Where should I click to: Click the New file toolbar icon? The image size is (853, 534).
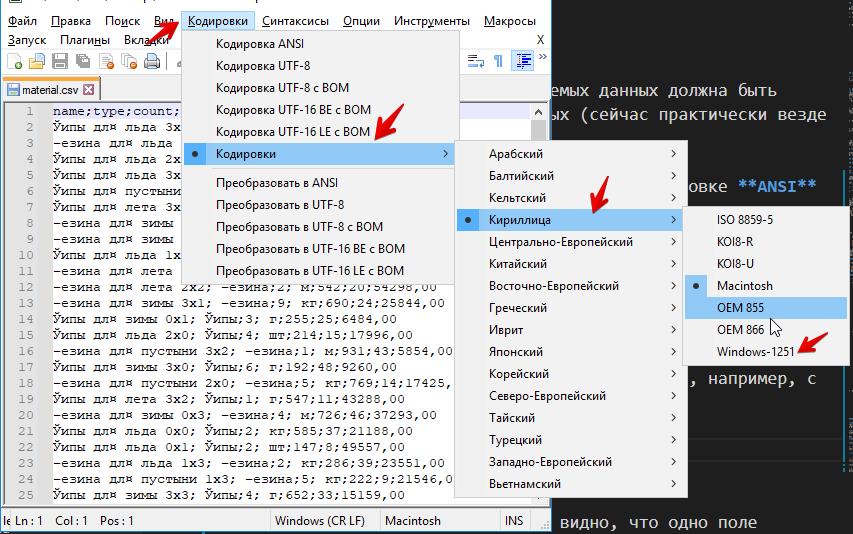point(14,62)
